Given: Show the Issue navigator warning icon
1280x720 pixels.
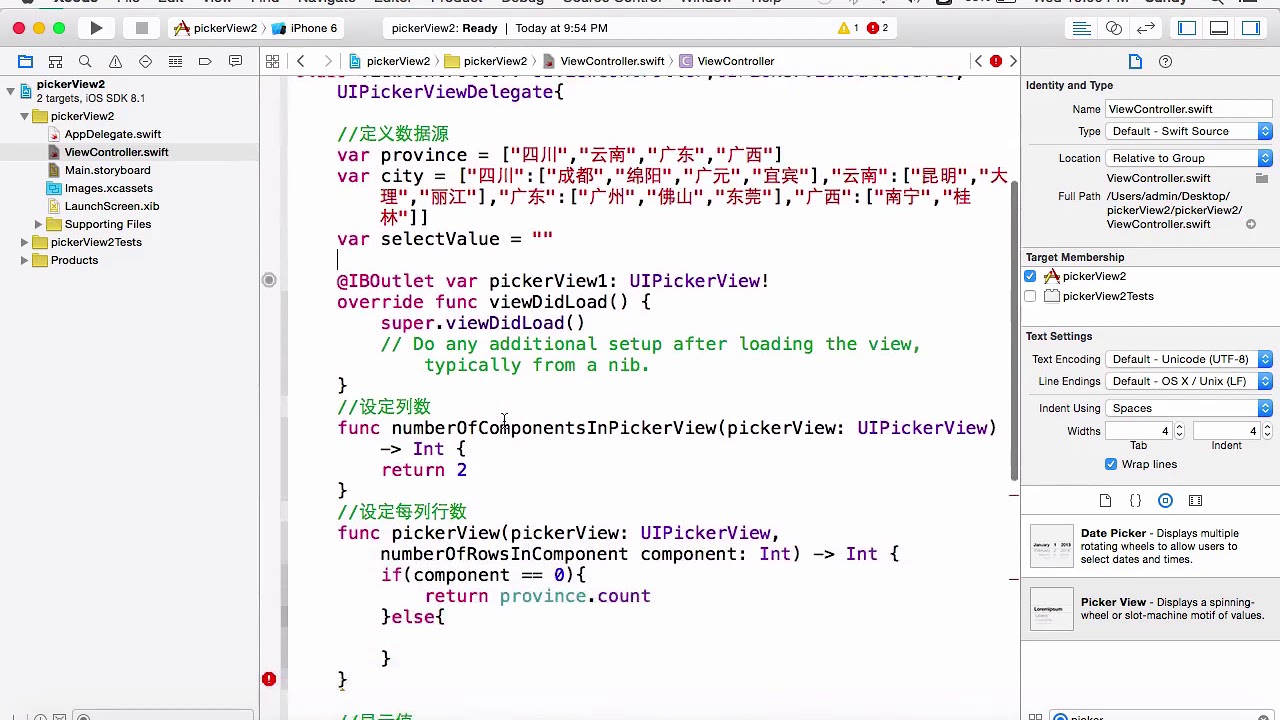Looking at the screenshot, I should point(115,61).
